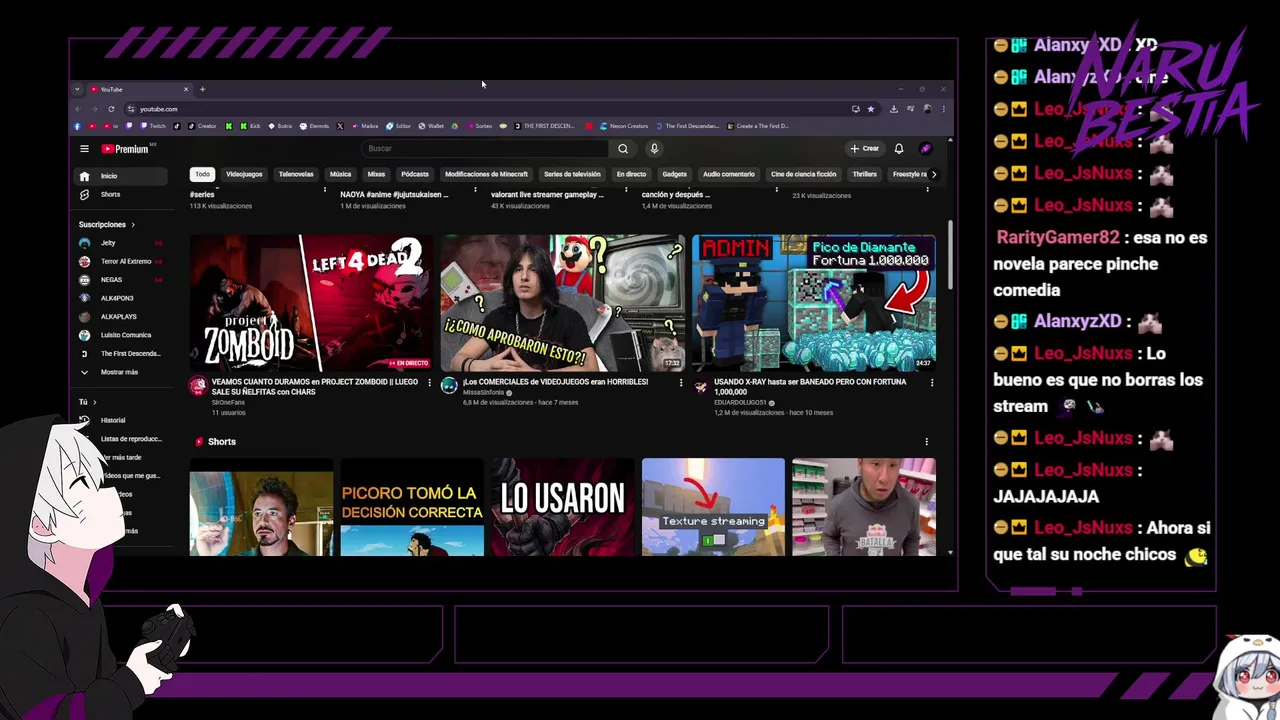Open options for videojuegos comerciales video
This screenshot has height=720, width=1280.
[x=681, y=383]
